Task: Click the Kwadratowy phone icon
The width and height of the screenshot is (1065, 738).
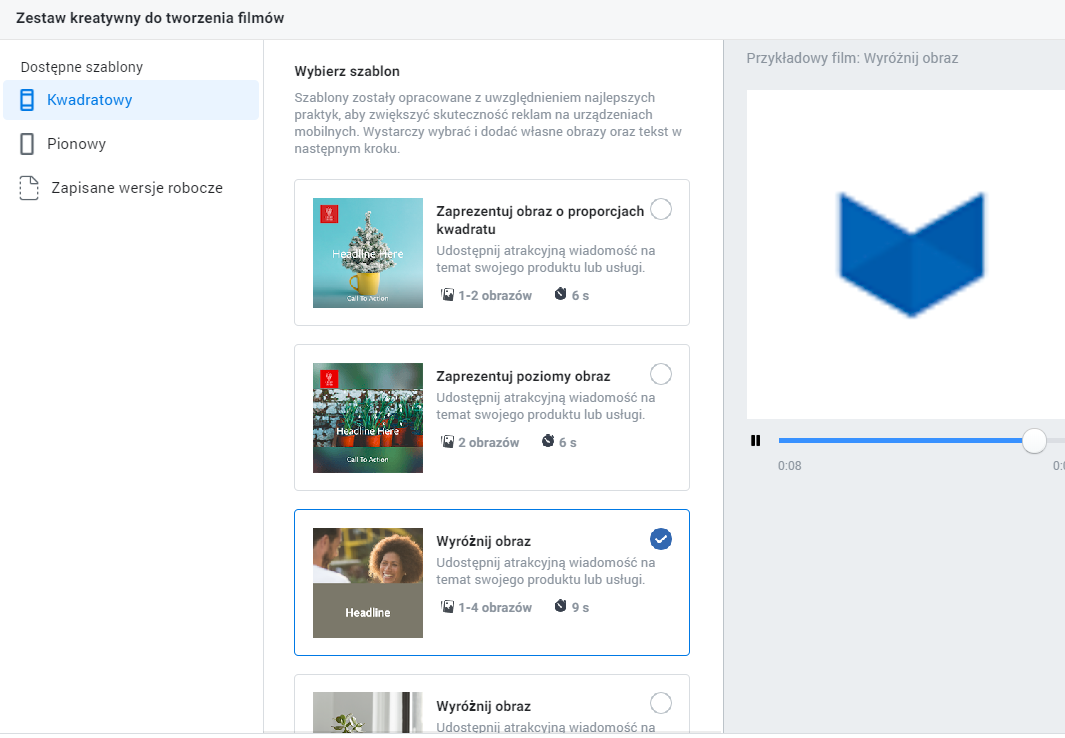Action: click(27, 100)
